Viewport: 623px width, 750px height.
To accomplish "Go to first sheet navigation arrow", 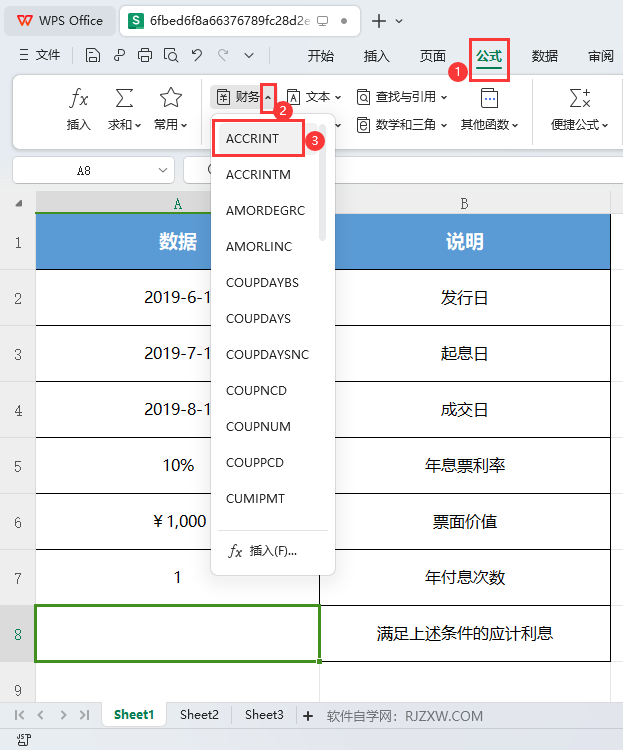I will pos(19,715).
